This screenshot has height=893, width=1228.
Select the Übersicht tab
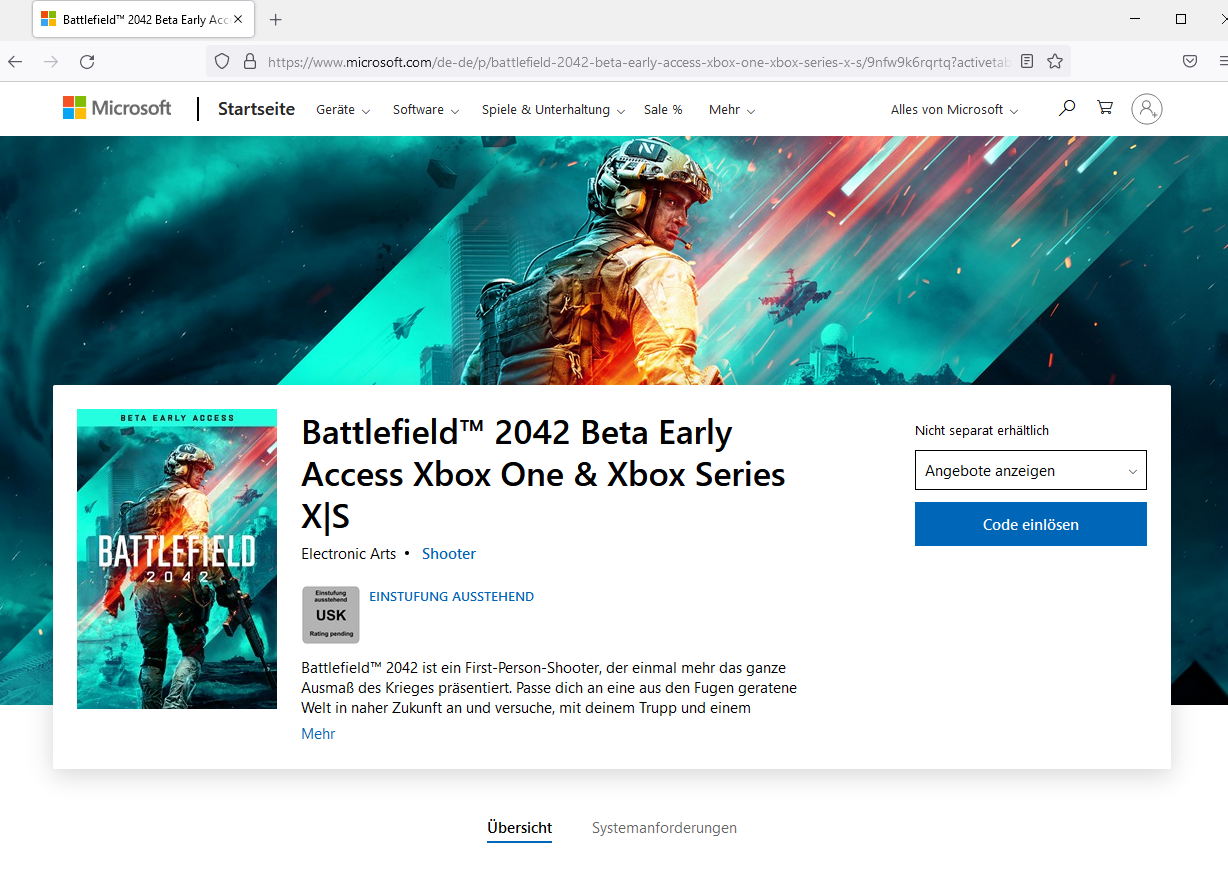pyautogui.click(x=519, y=828)
